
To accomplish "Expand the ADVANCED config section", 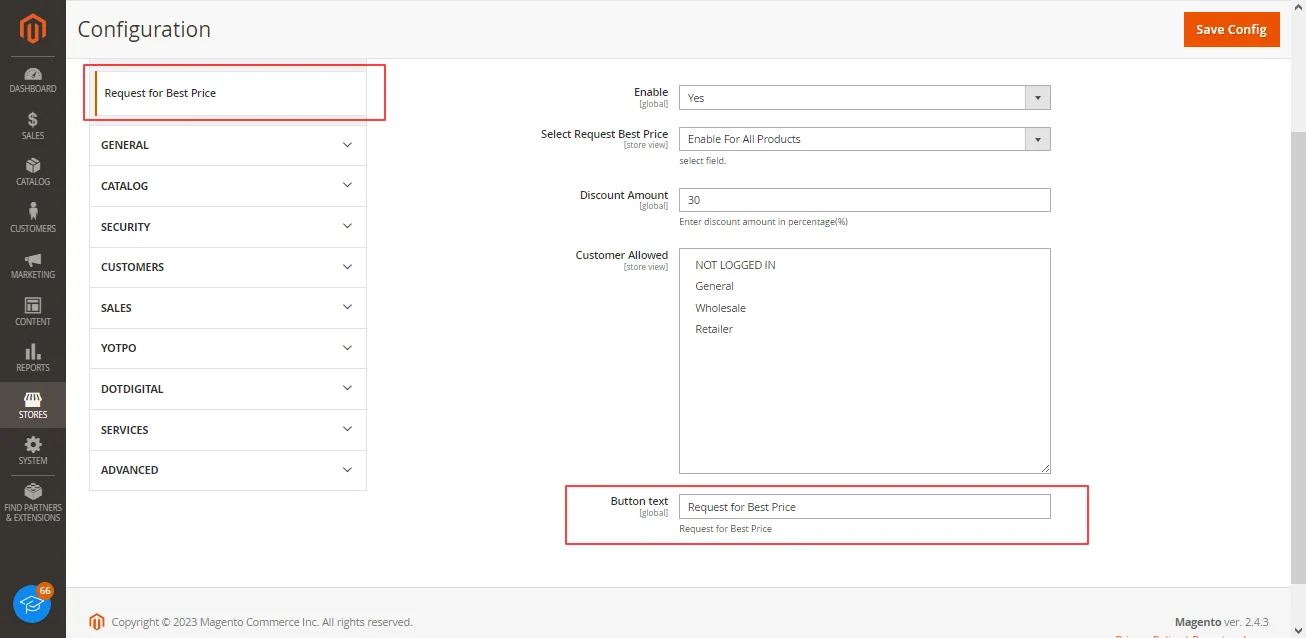I will pyautogui.click(x=228, y=470).
